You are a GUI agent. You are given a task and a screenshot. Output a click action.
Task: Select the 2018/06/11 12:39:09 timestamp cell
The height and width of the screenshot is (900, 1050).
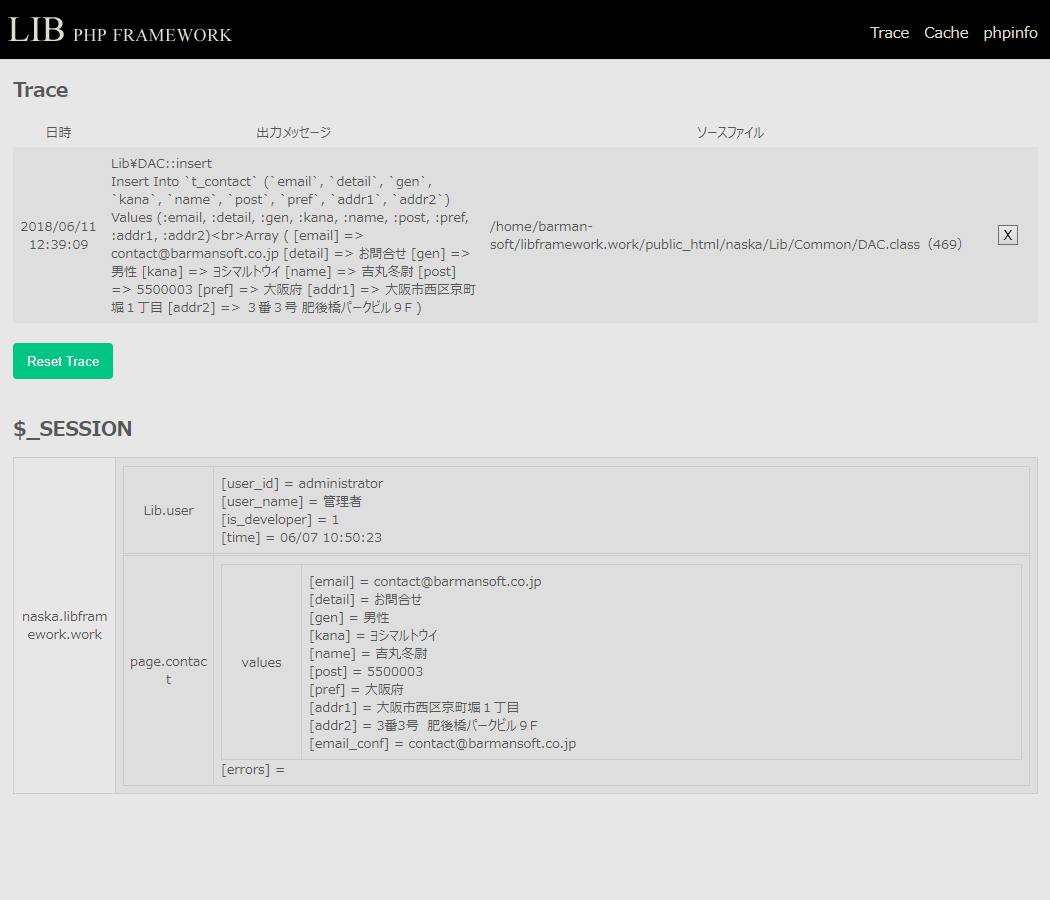[x=59, y=235]
